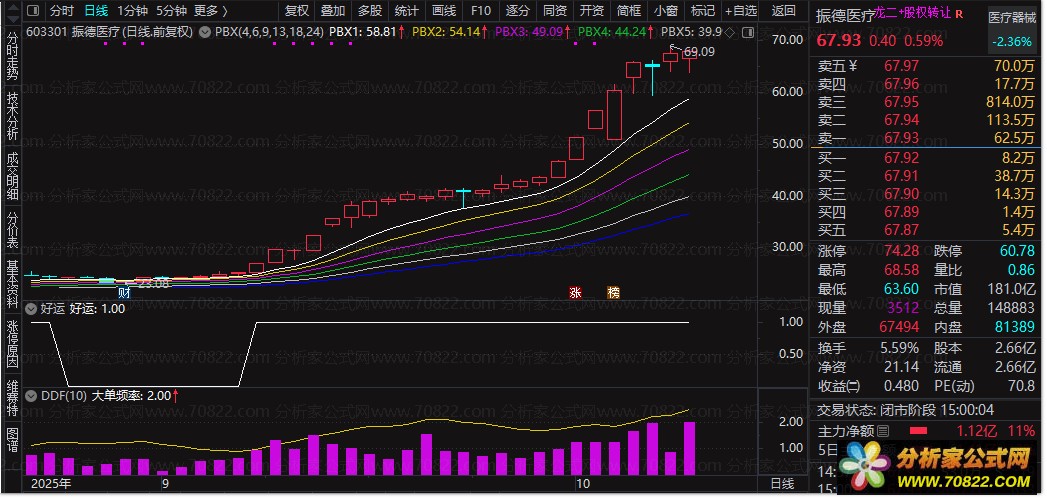Click the 逐分 toolbar button

517,11
